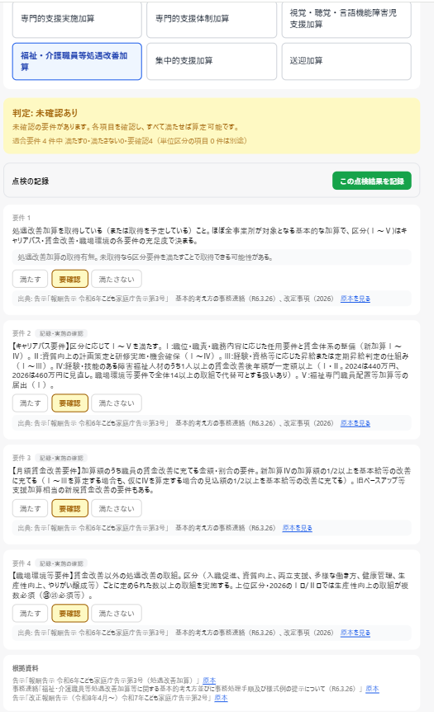
Task: Select the 福祉・介護職員等処遇改善加算 card
Action: point(77,61)
